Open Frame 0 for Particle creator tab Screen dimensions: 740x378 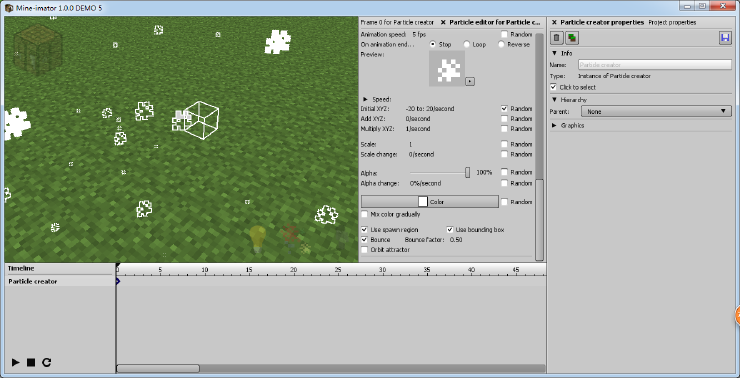coord(397,22)
